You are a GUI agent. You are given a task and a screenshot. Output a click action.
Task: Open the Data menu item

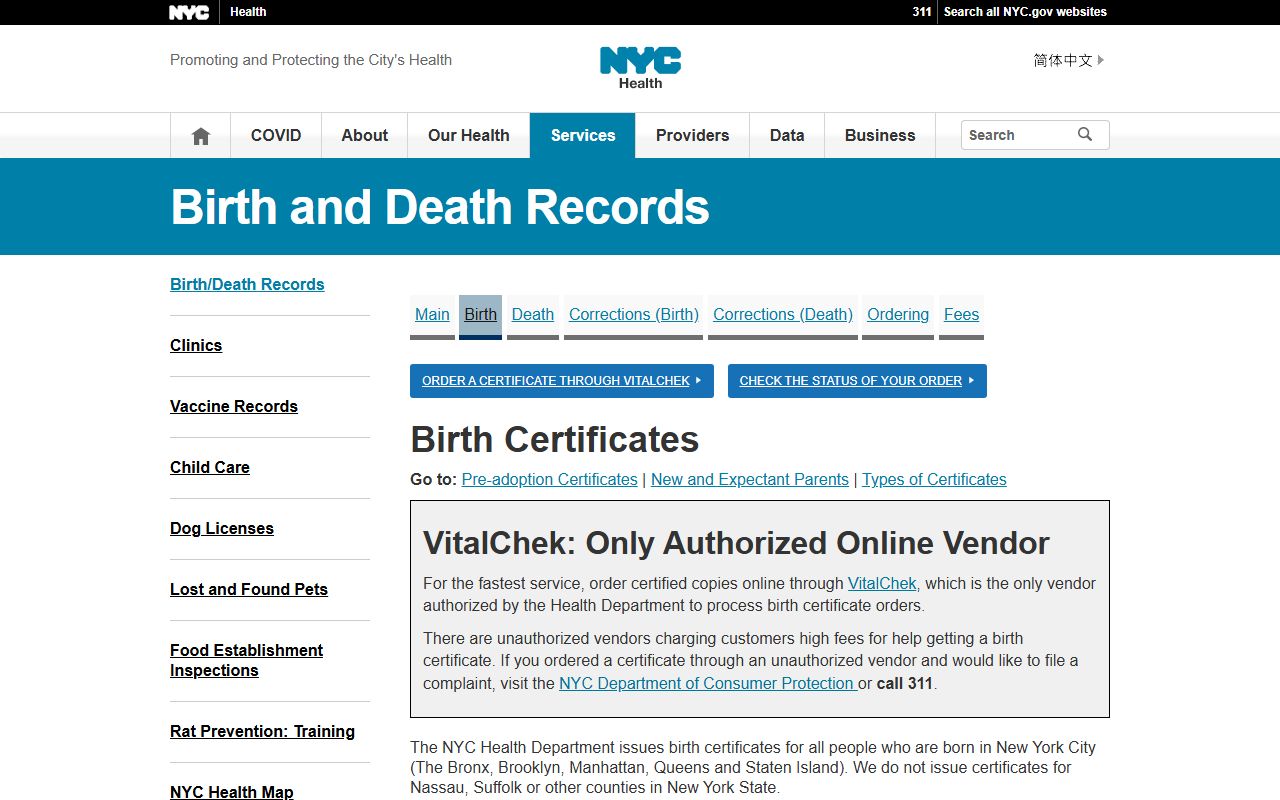click(x=787, y=135)
